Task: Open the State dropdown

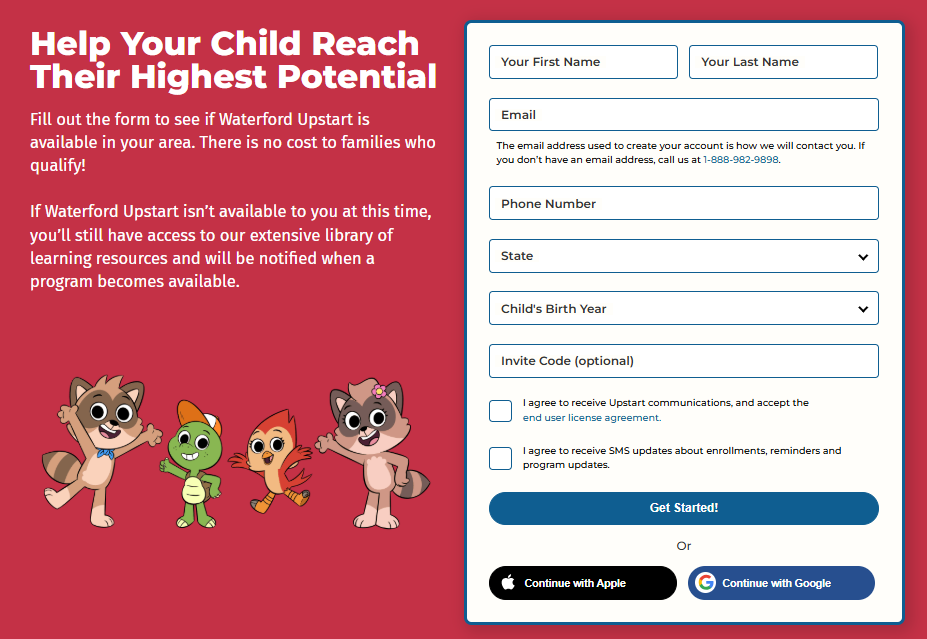Action: [683, 256]
